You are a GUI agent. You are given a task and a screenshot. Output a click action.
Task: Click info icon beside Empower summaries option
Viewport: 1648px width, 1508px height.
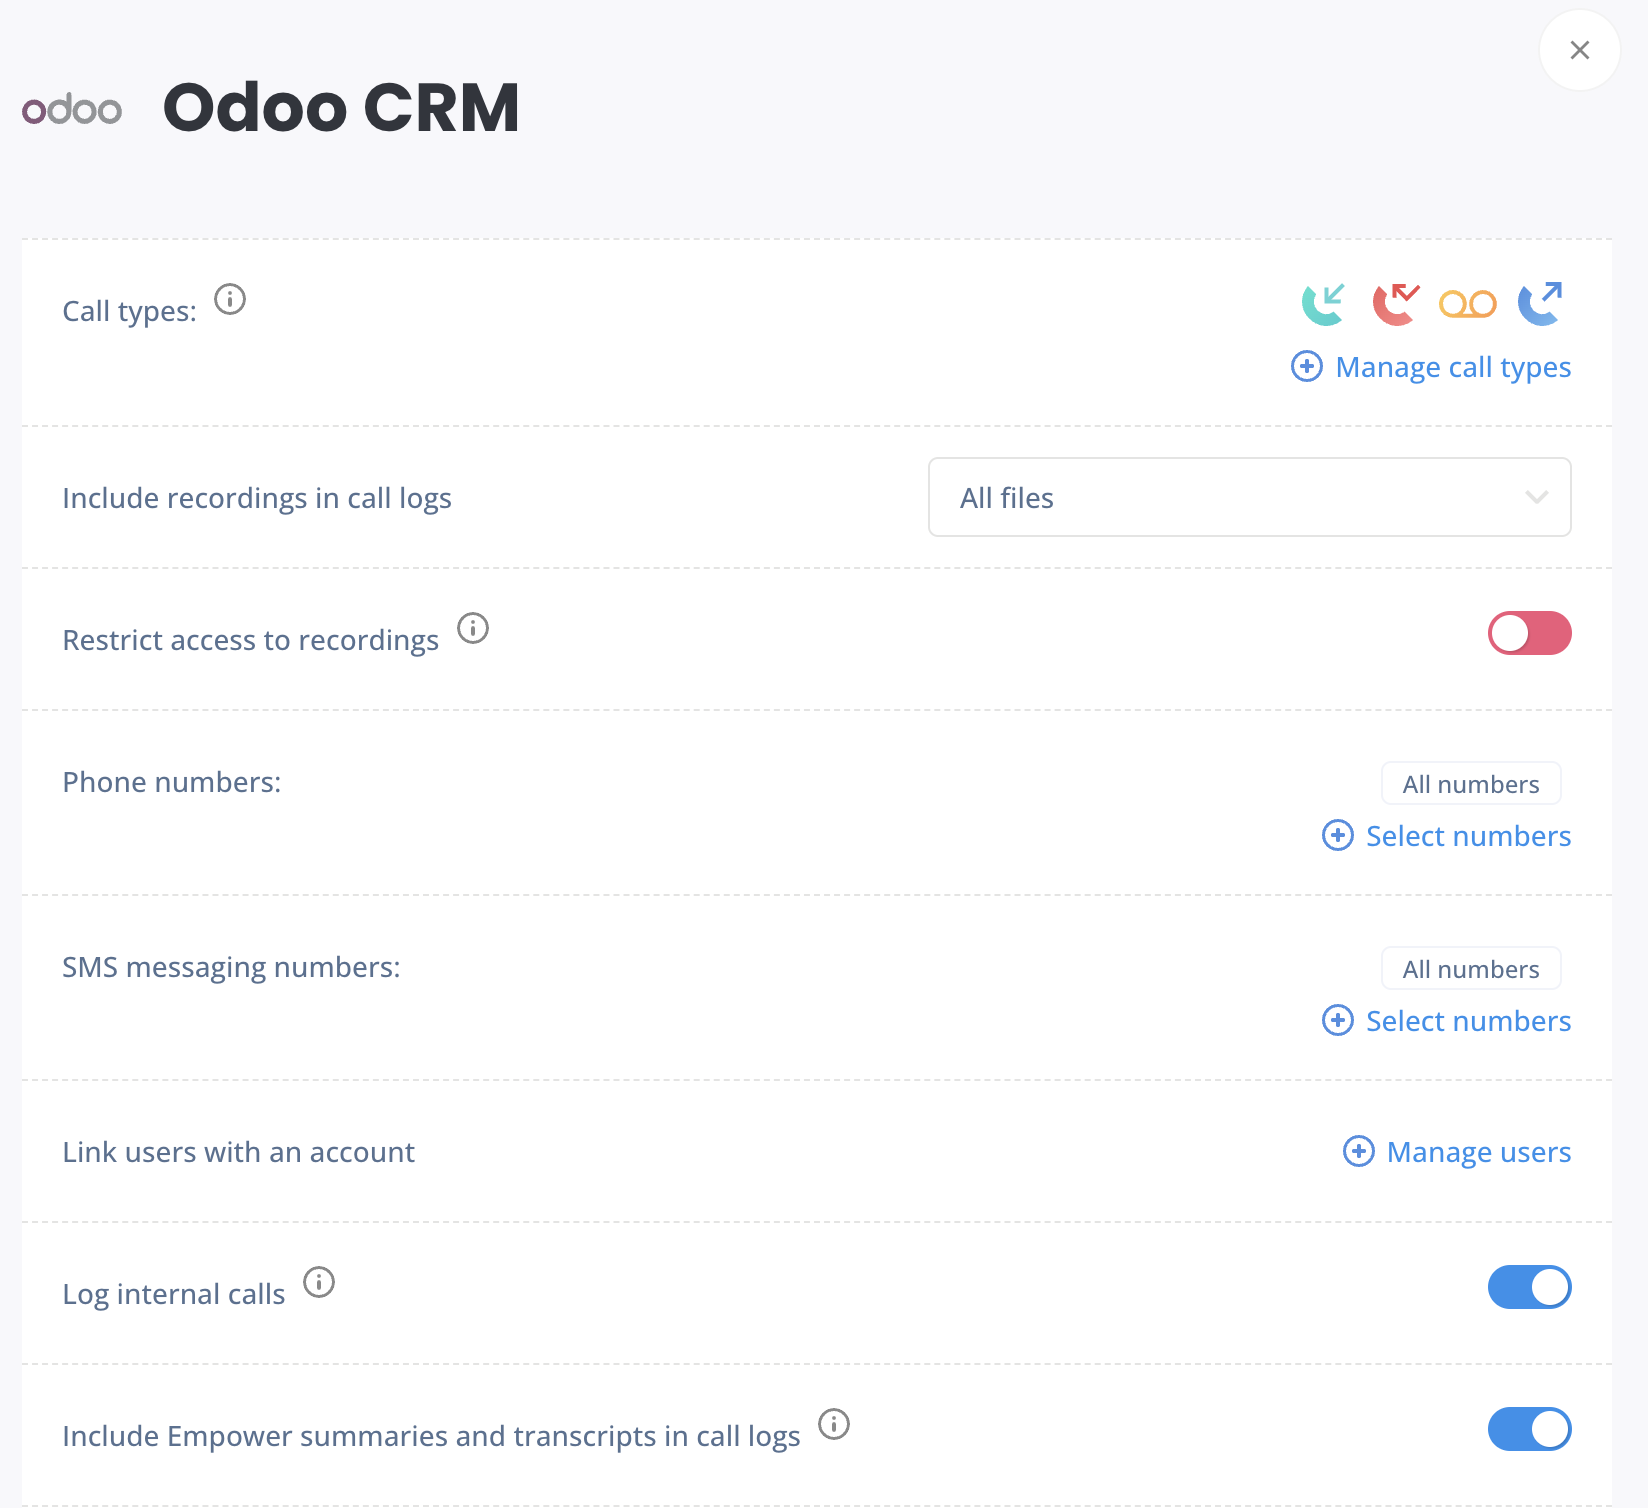click(834, 1424)
